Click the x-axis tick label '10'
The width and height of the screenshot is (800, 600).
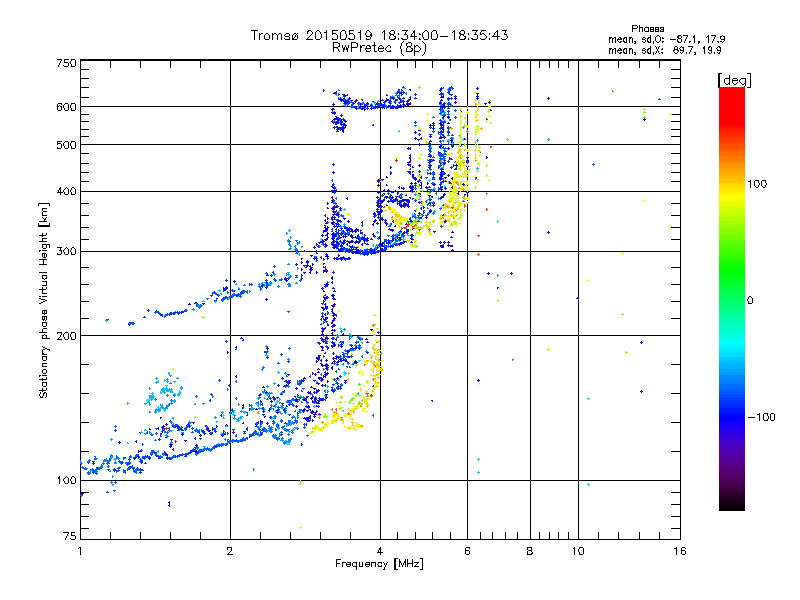(578, 551)
